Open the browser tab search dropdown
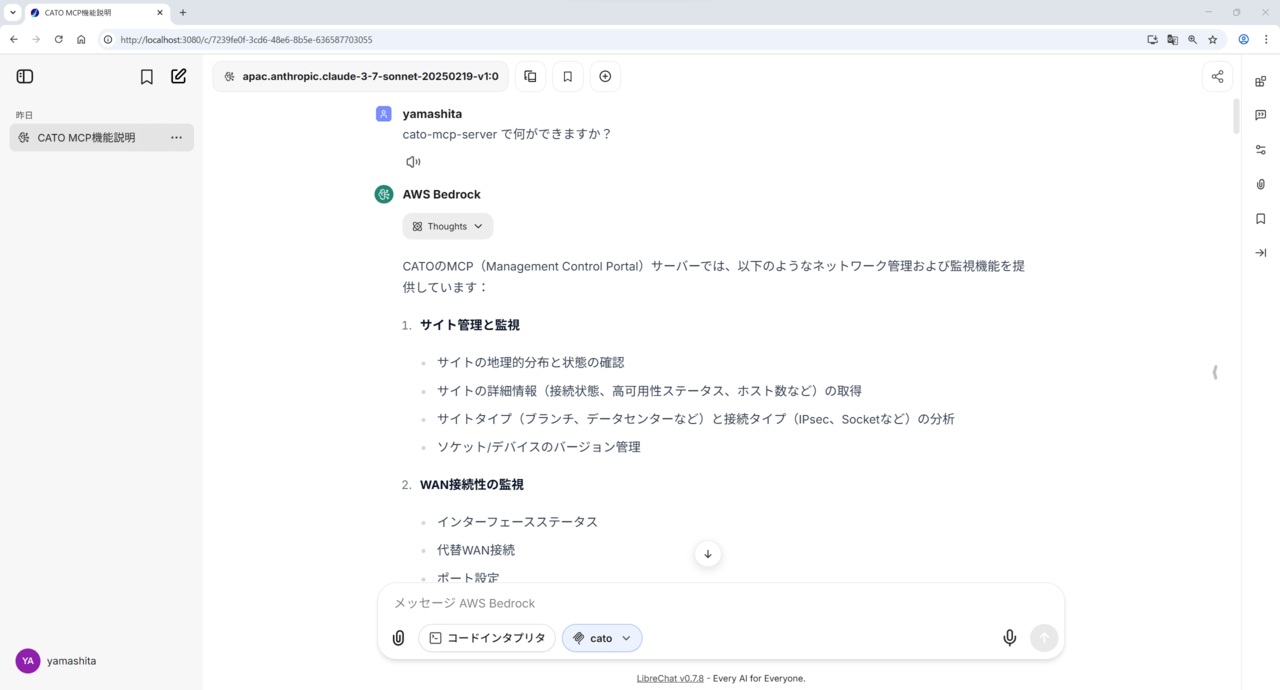 (x=12, y=13)
